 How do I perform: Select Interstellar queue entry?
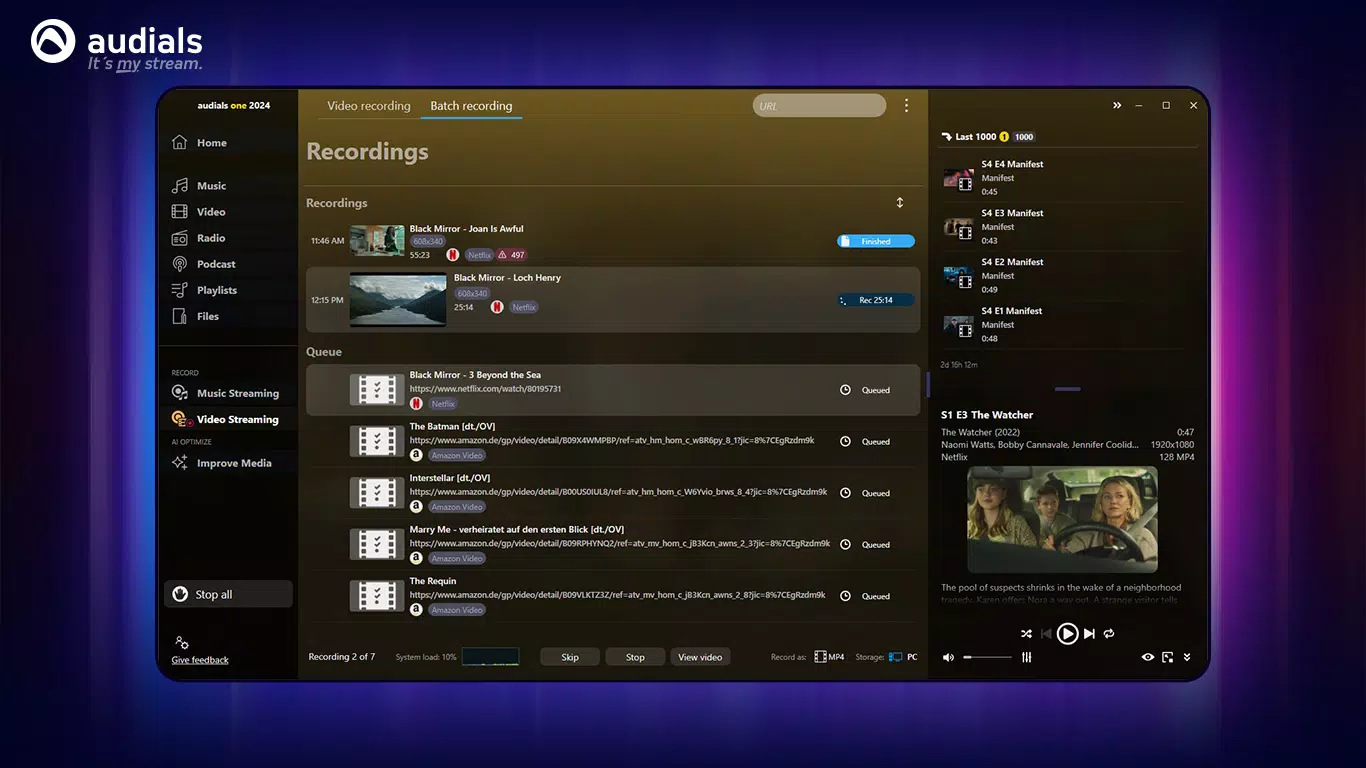612,493
